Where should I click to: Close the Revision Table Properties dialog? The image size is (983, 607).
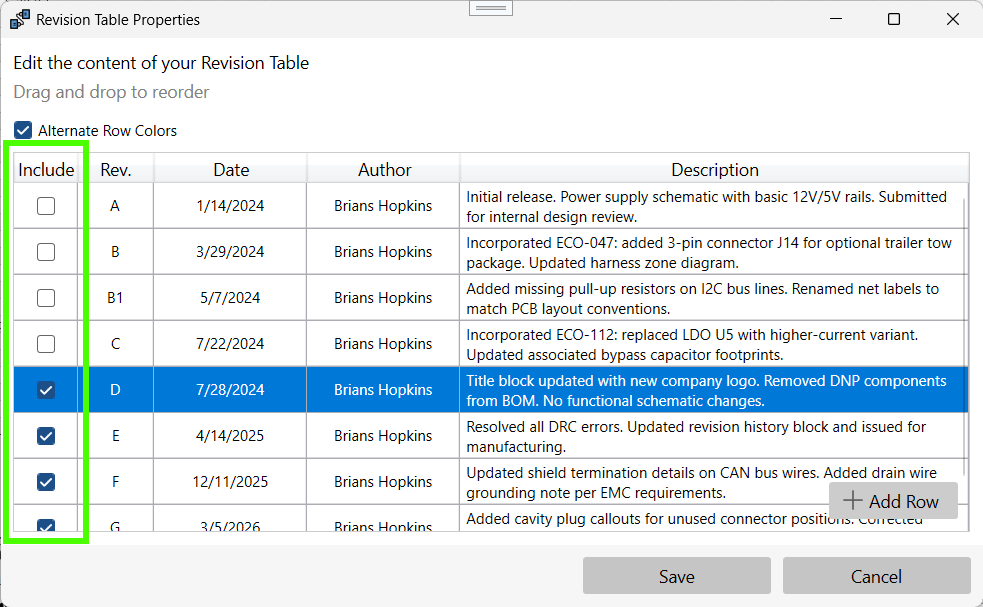(953, 19)
